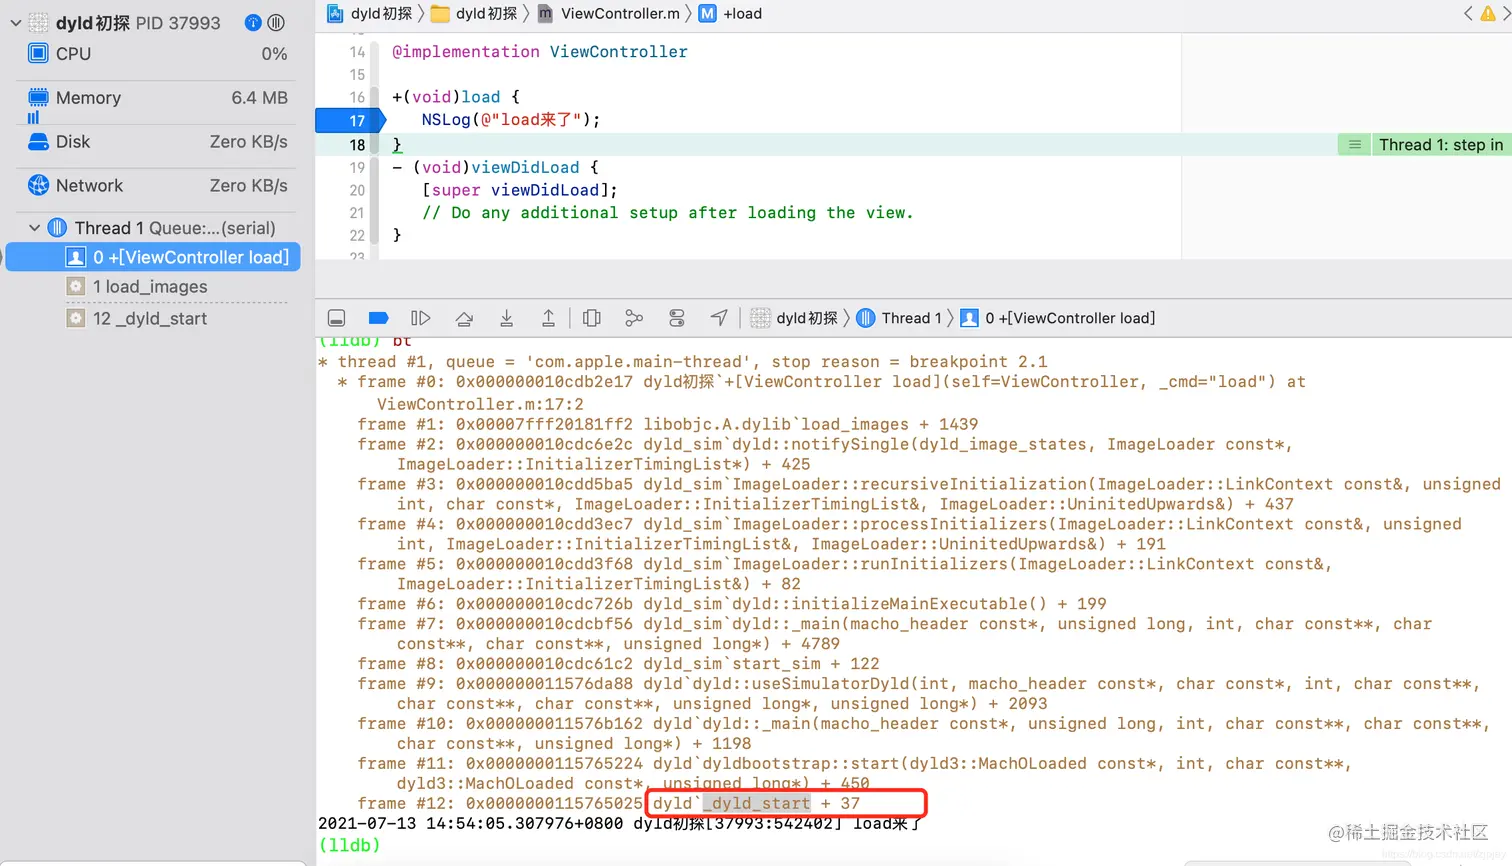The image size is (1512, 866).
Task: Open Debug View Hierarchy icon
Action: [592, 318]
